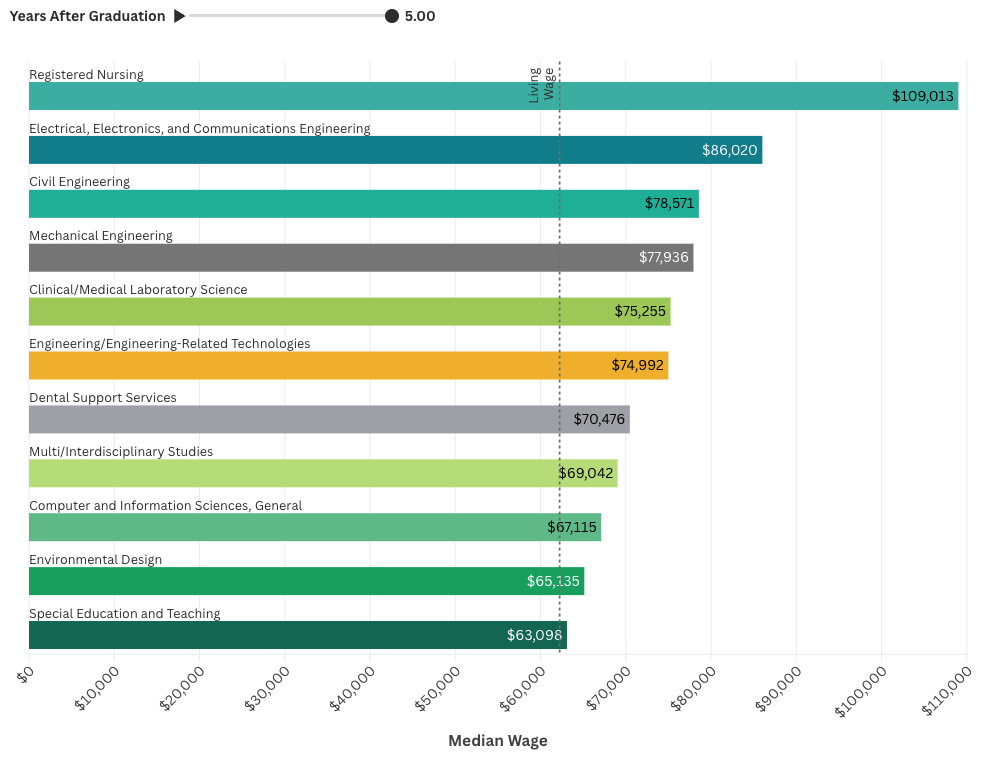995x764 pixels.
Task: Click the Years After Graduation slider track
Action: (x=291, y=16)
